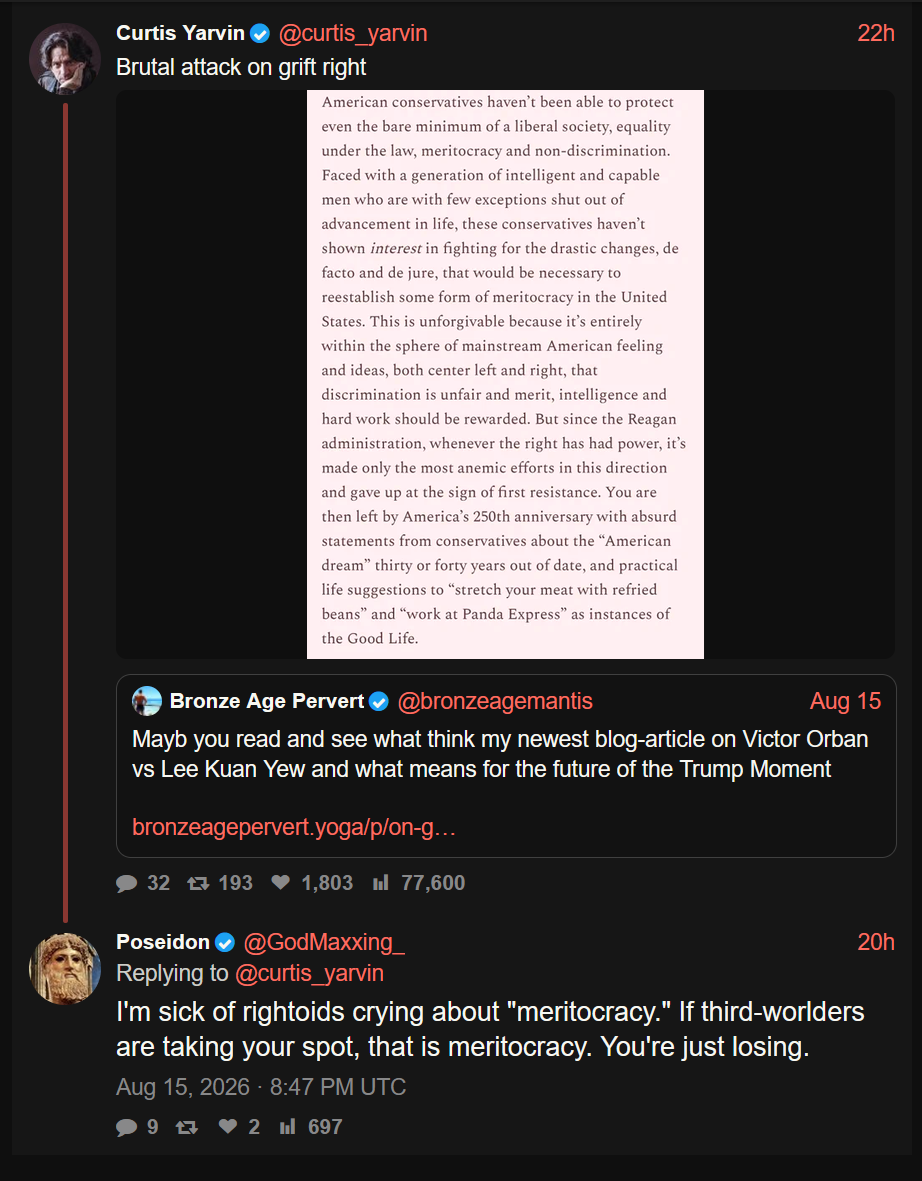The width and height of the screenshot is (922, 1181).
Task: View analytics icon showing 77,600 views
Action: pyautogui.click(x=381, y=883)
